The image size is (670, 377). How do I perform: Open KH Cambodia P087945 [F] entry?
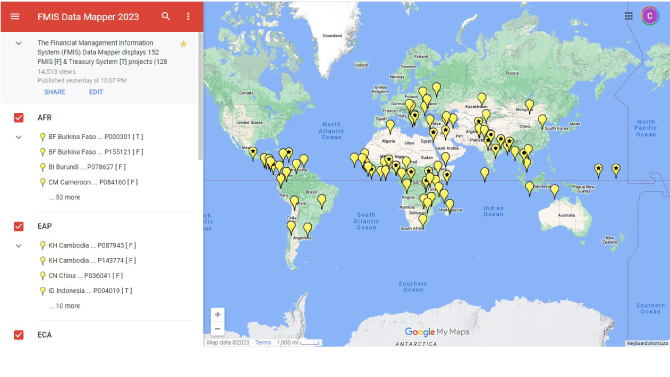92,245
